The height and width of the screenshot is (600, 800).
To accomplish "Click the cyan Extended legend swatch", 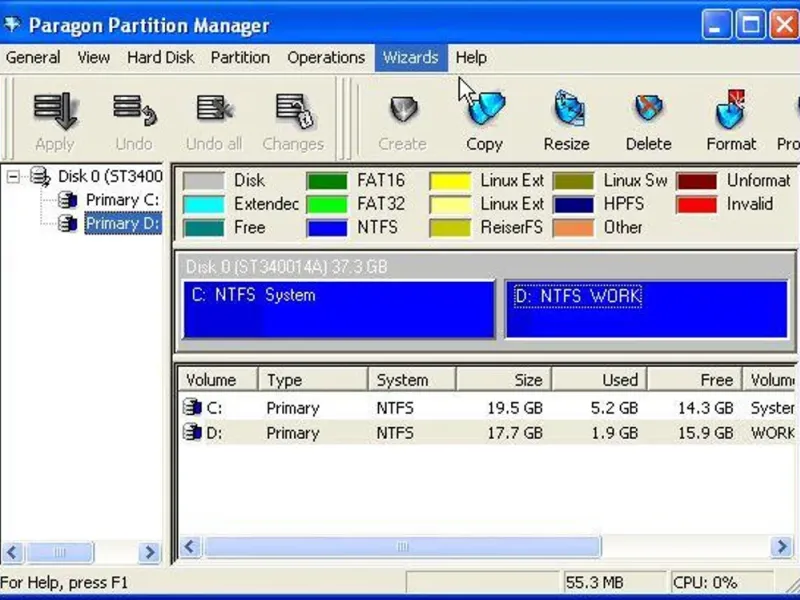I will coord(204,205).
